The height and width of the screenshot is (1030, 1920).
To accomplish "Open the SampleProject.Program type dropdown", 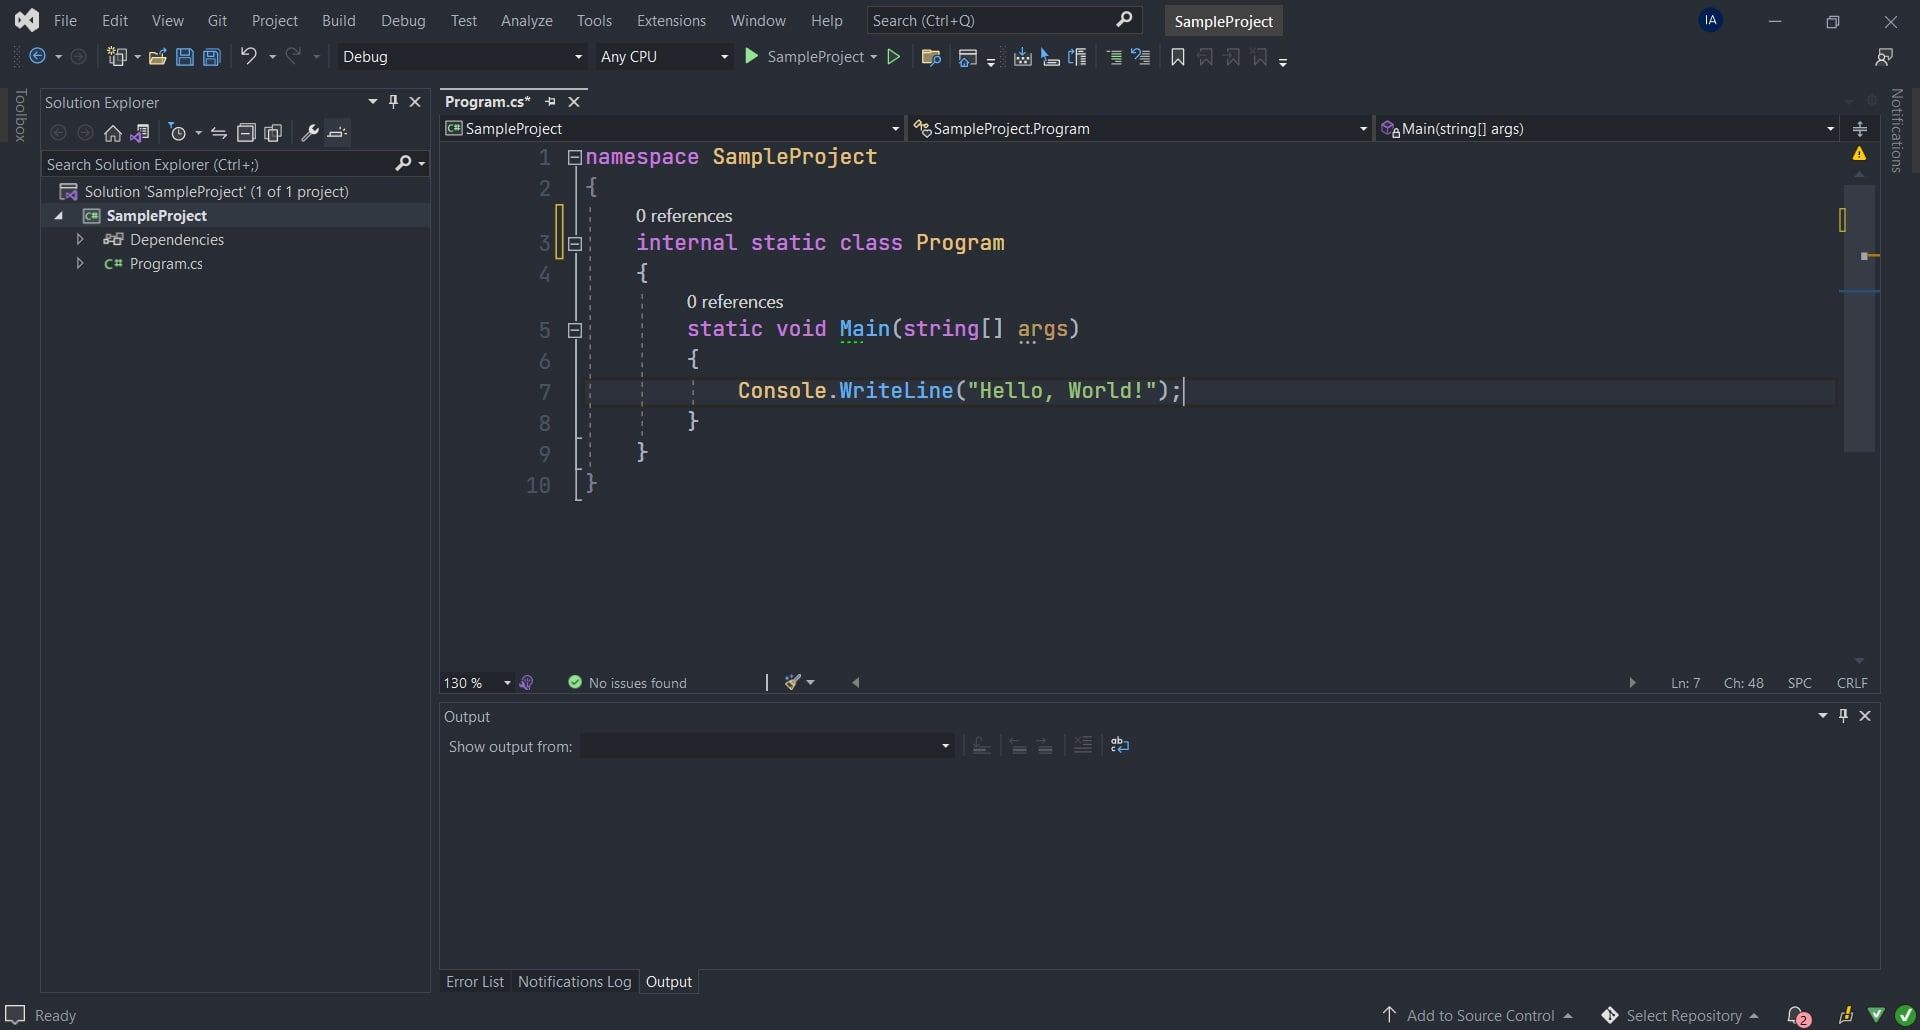I will click(1140, 128).
